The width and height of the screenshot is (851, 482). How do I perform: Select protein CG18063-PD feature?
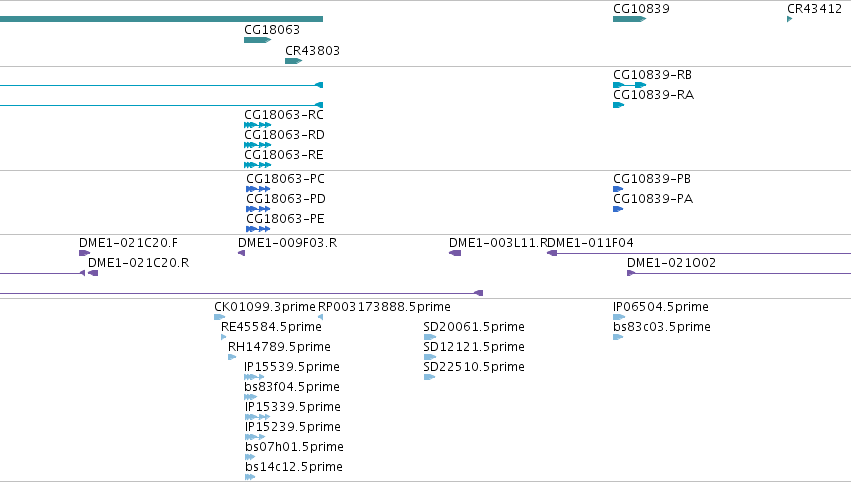coord(258,209)
